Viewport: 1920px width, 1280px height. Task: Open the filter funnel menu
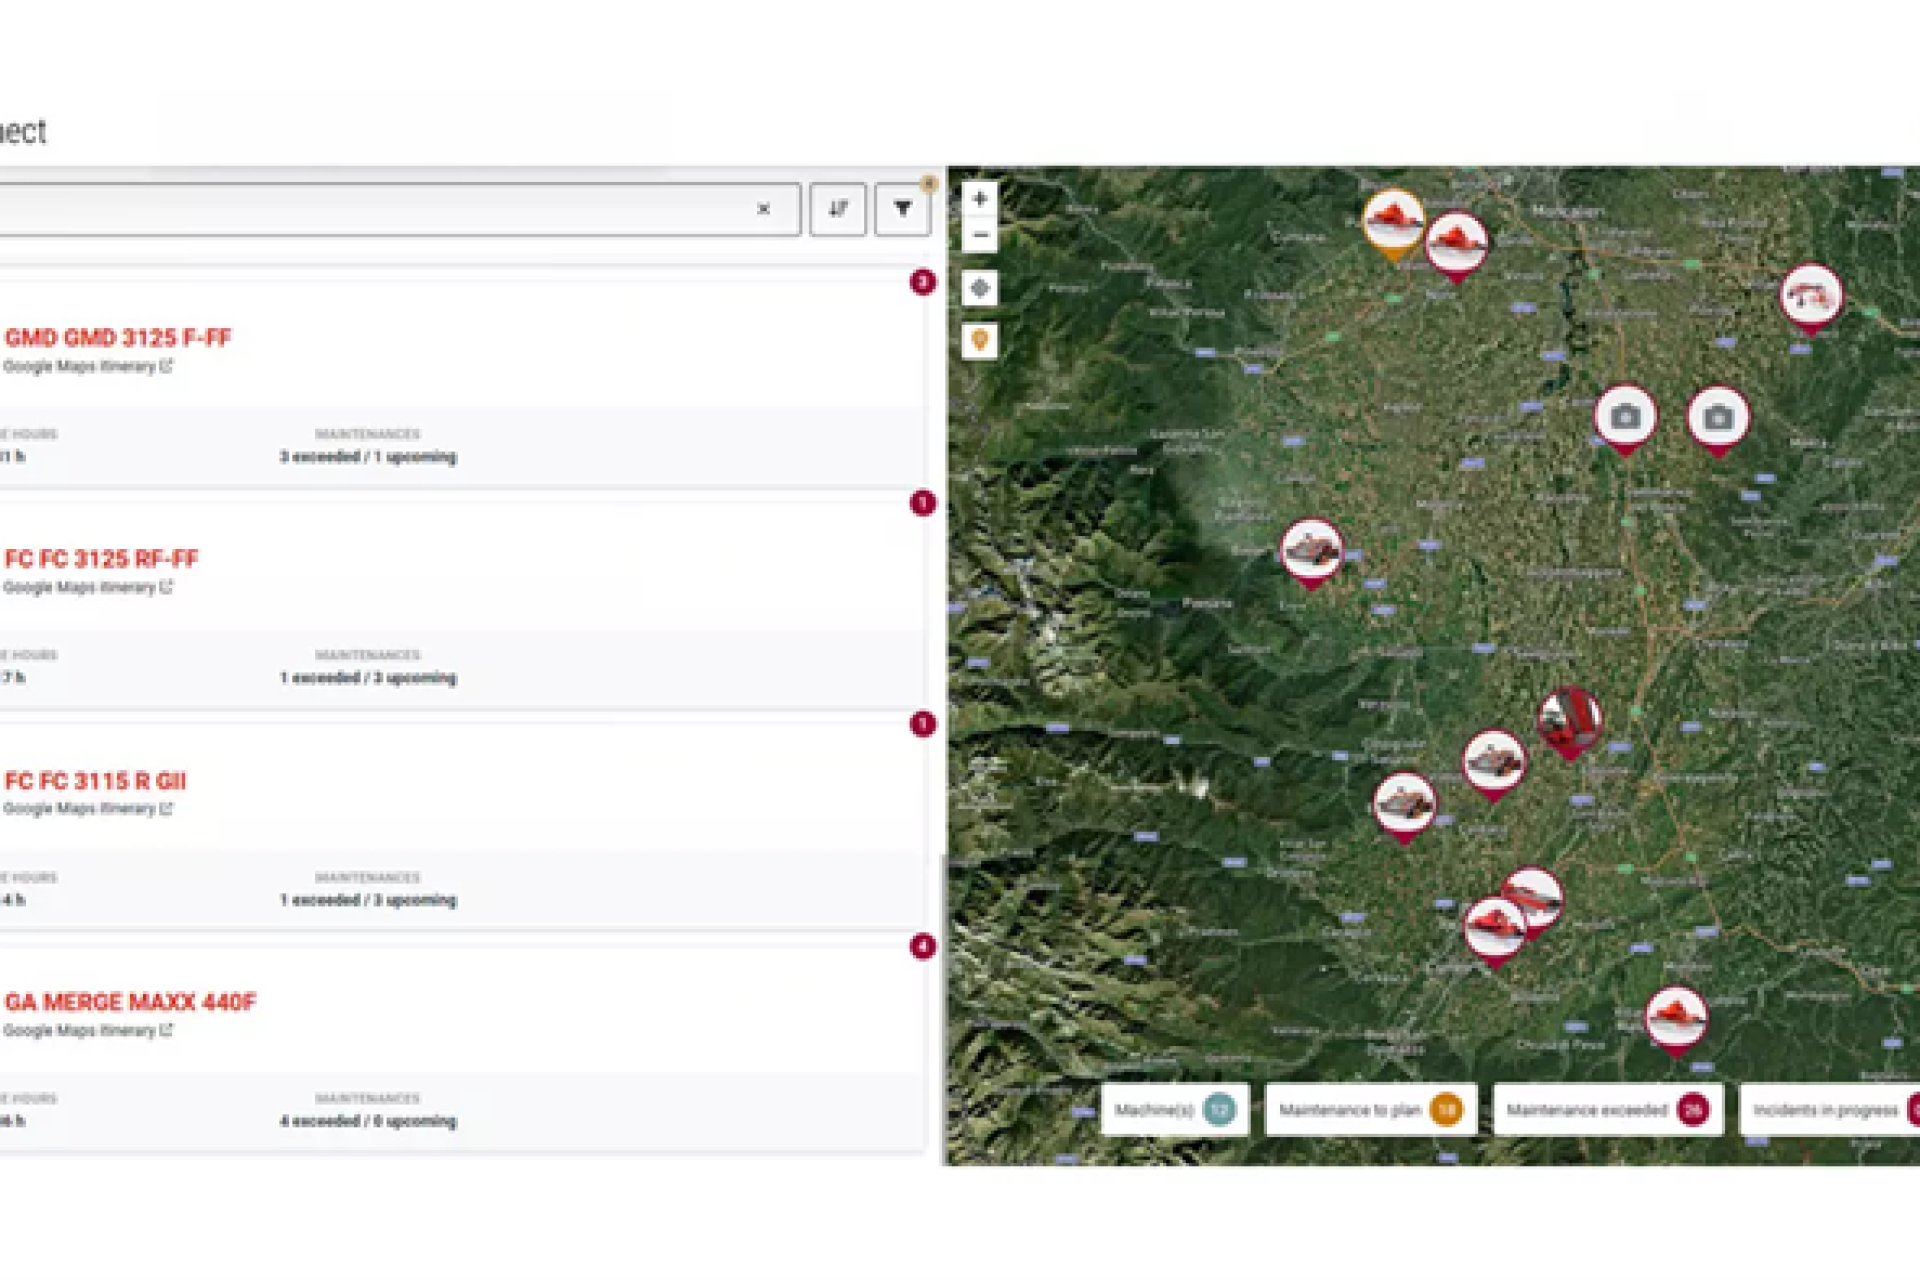[x=902, y=209]
